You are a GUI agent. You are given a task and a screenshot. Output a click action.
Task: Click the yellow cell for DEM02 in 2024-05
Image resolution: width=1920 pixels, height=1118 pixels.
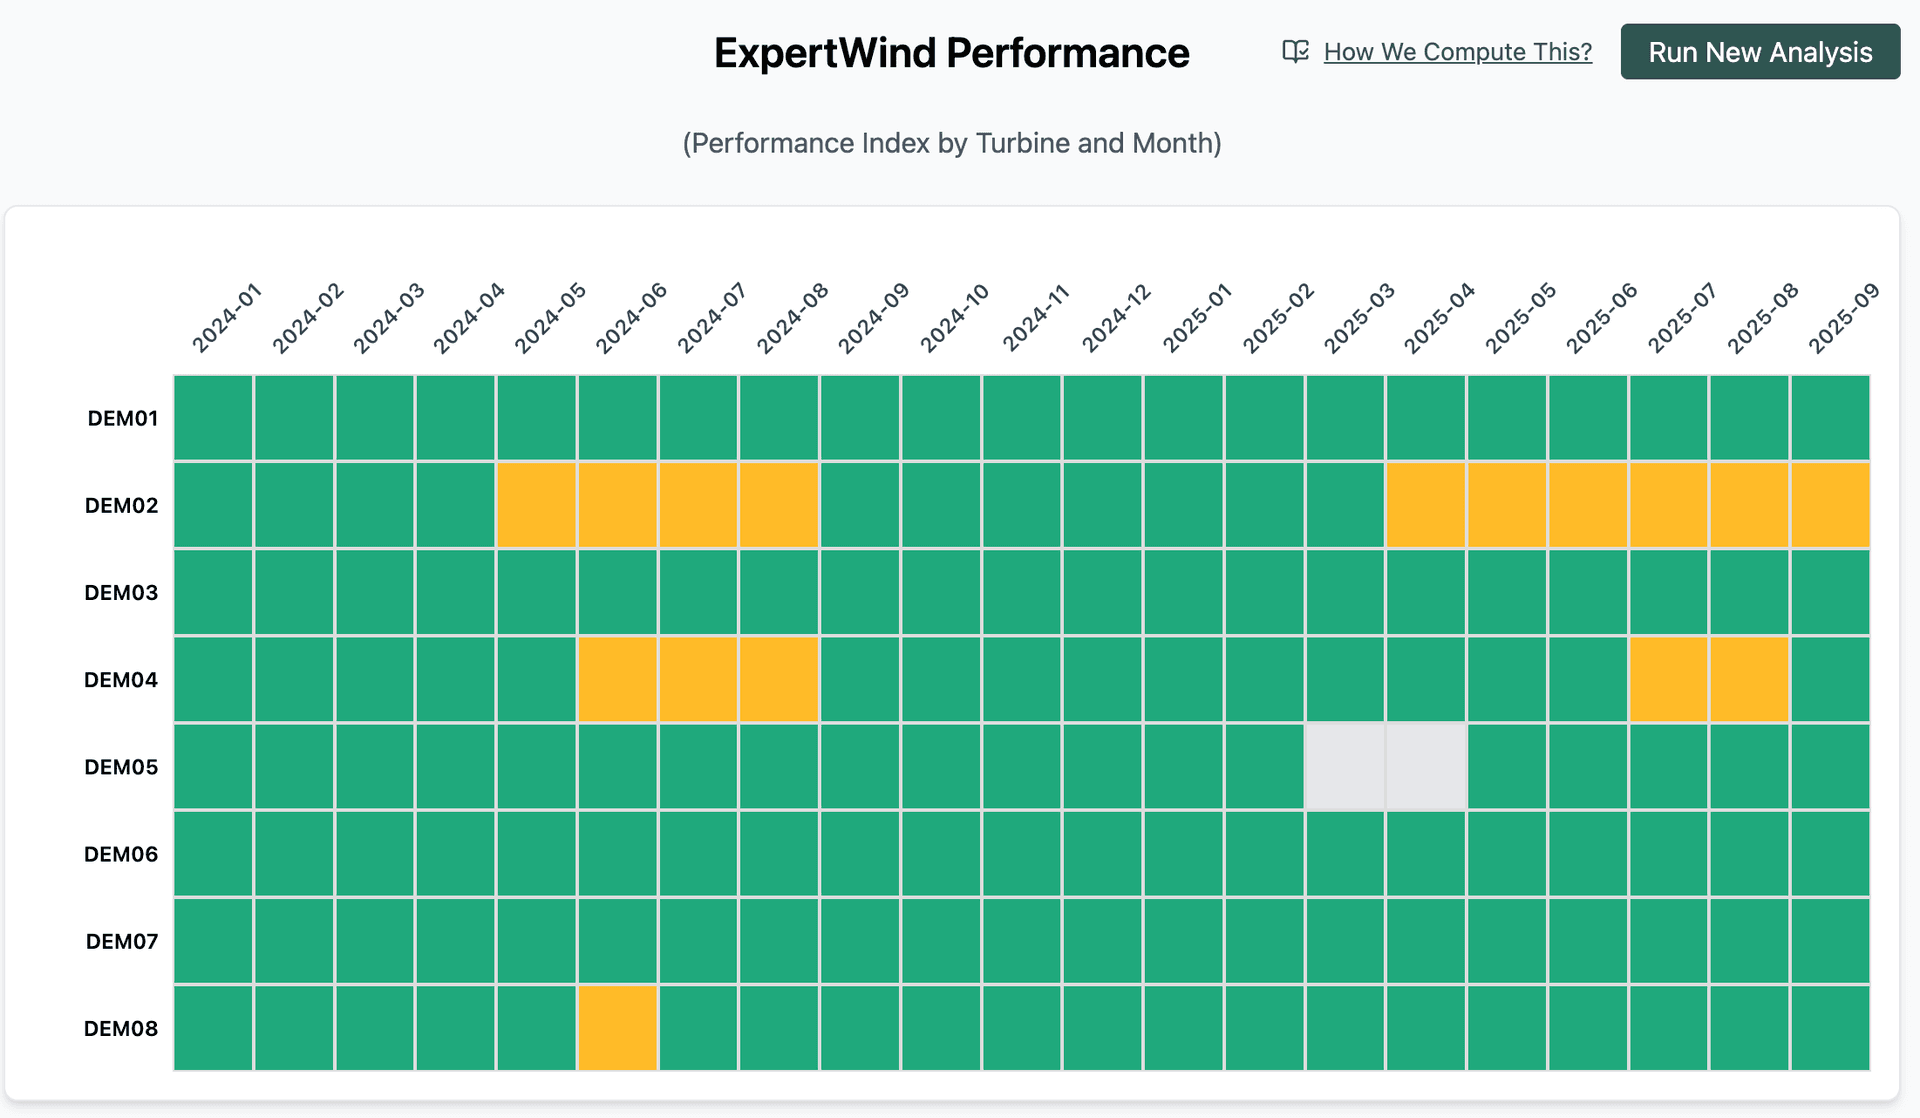[537, 505]
